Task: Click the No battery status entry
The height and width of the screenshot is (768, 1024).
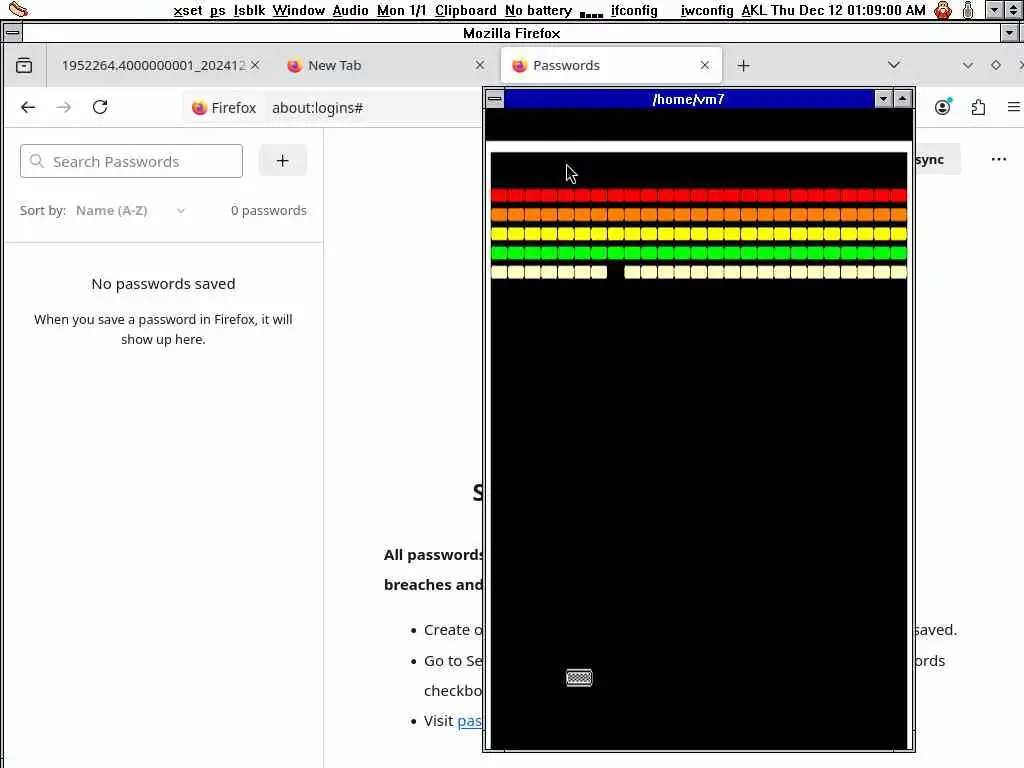Action: point(538,10)
